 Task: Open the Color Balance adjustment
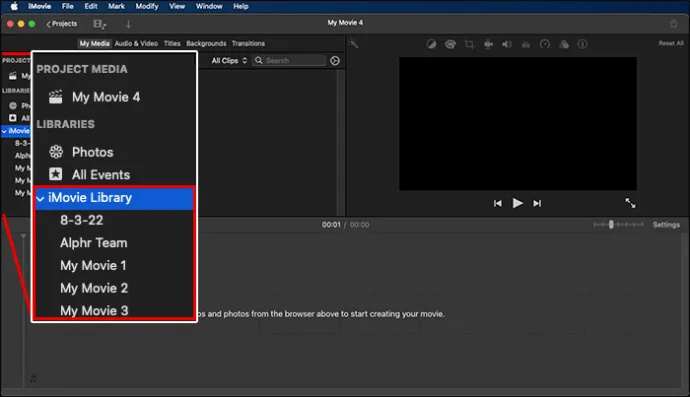pyautogui.click(x=431, y=44)
